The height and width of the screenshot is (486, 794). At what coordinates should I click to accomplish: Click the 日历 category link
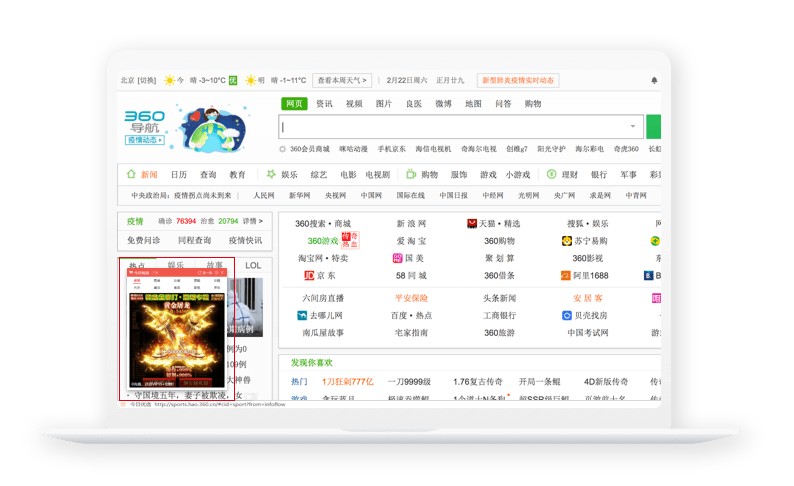pos(179,175)
